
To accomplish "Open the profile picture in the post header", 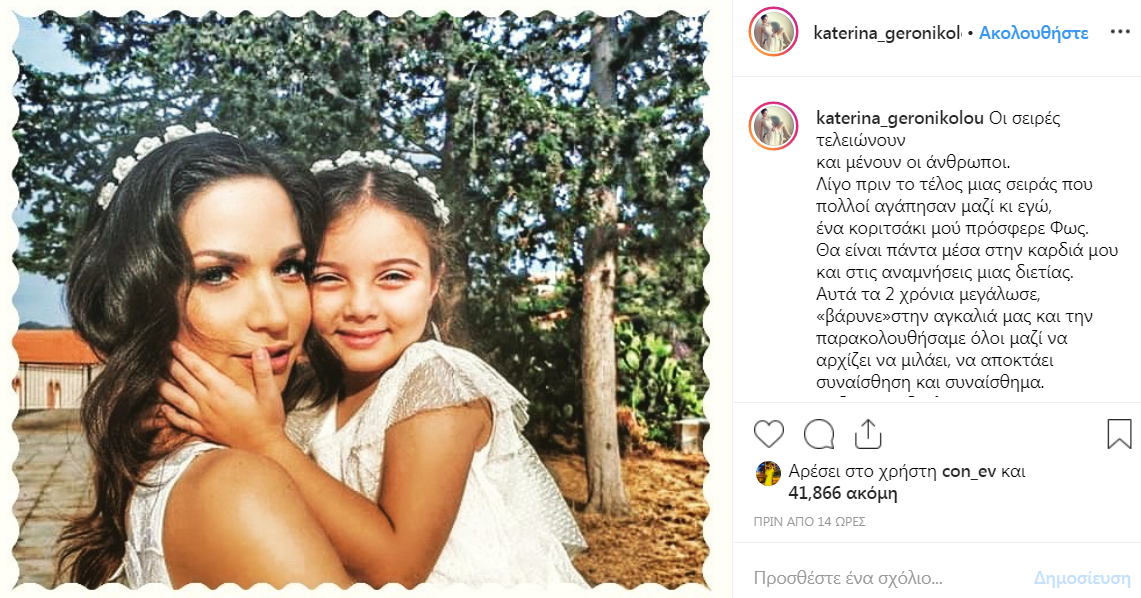I will (x=773, y=33).
